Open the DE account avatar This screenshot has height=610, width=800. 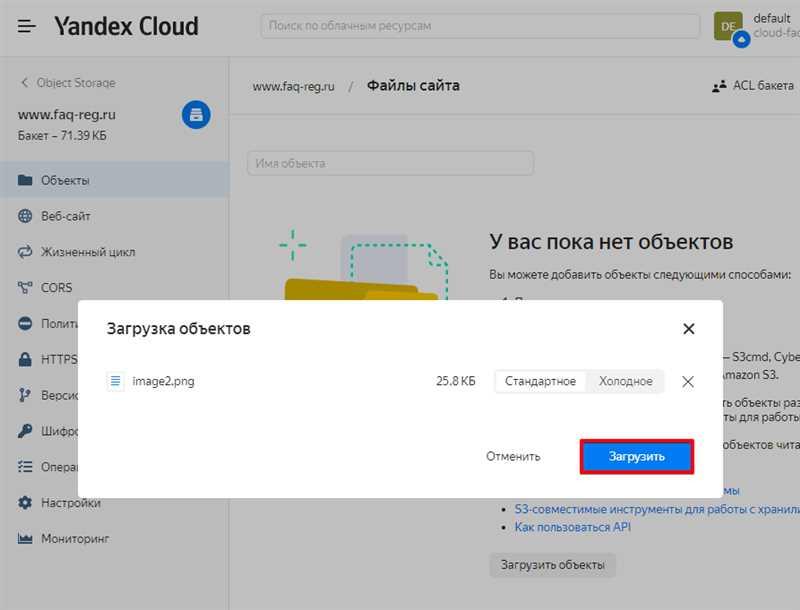[728, 26]
